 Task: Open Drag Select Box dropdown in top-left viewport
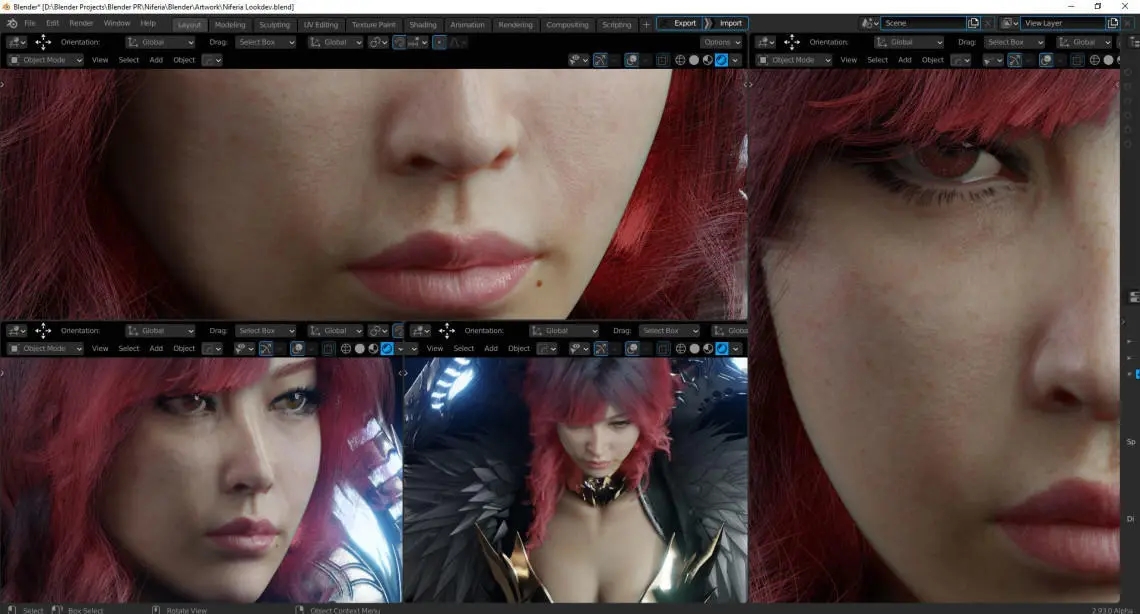pyautogui.click(x=265, y=42)
